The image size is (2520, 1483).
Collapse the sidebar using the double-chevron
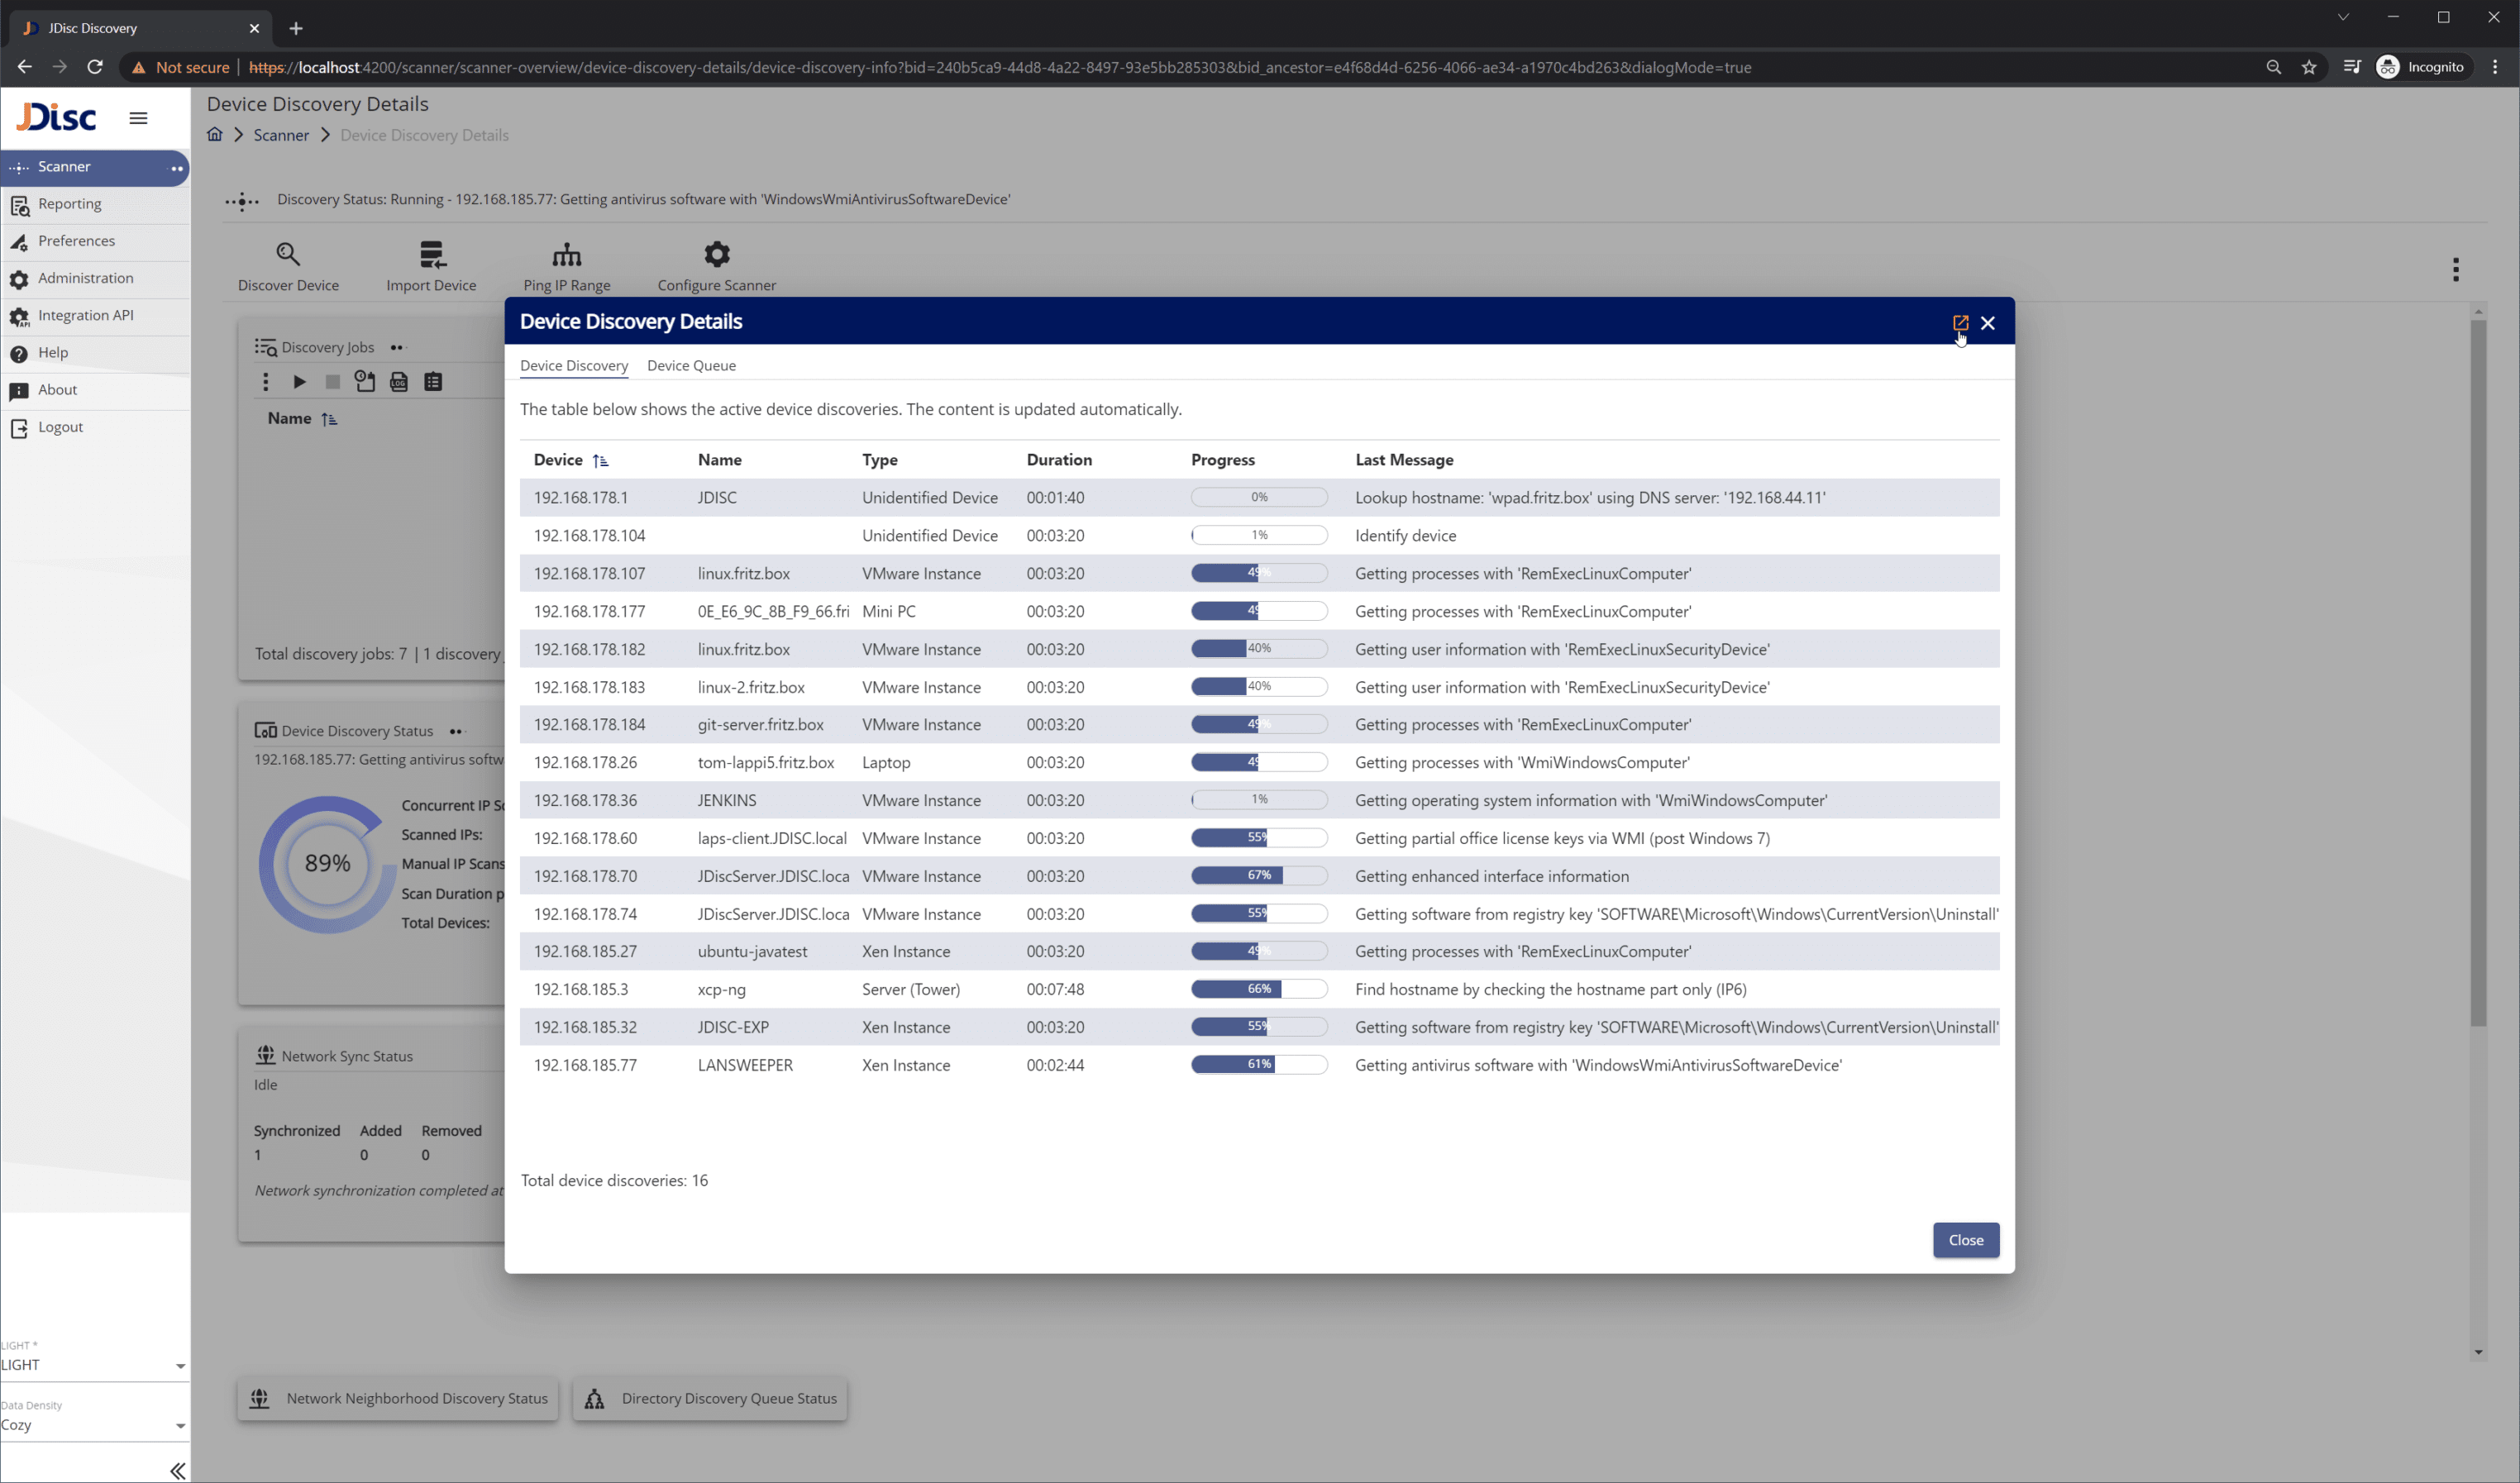click(177, 1470)
